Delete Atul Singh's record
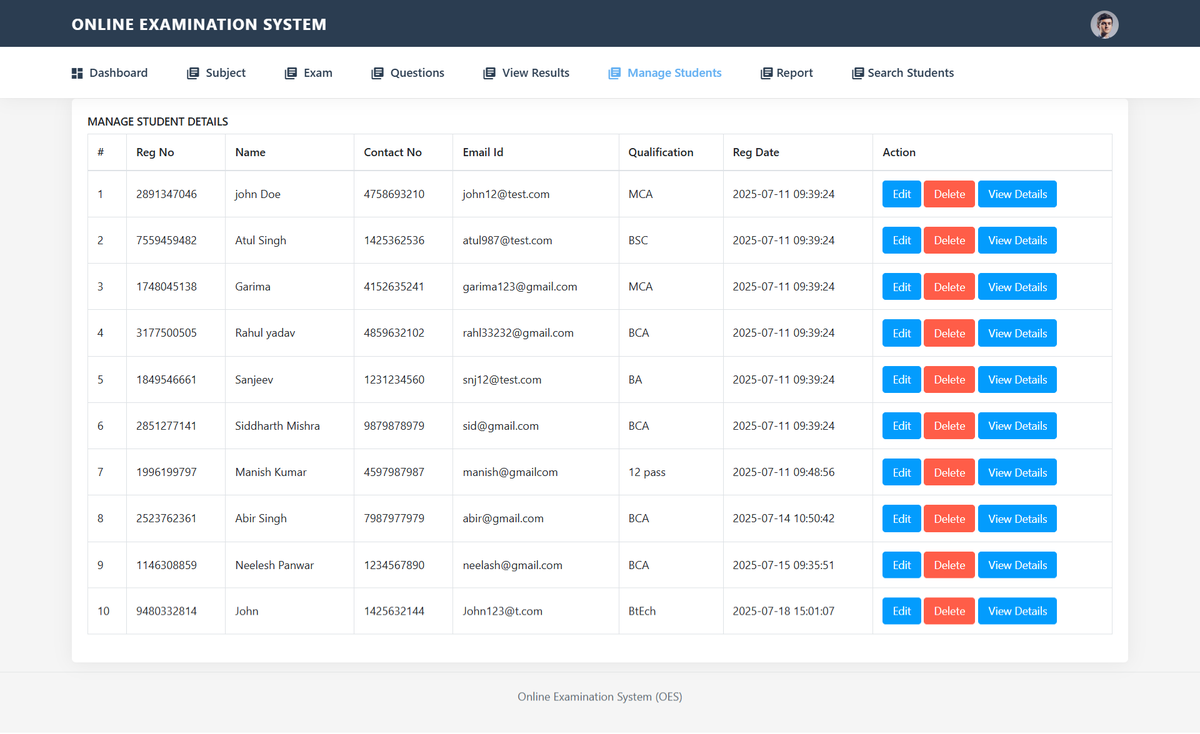This screenshot has width=1200, height=734. click(949, 240)
